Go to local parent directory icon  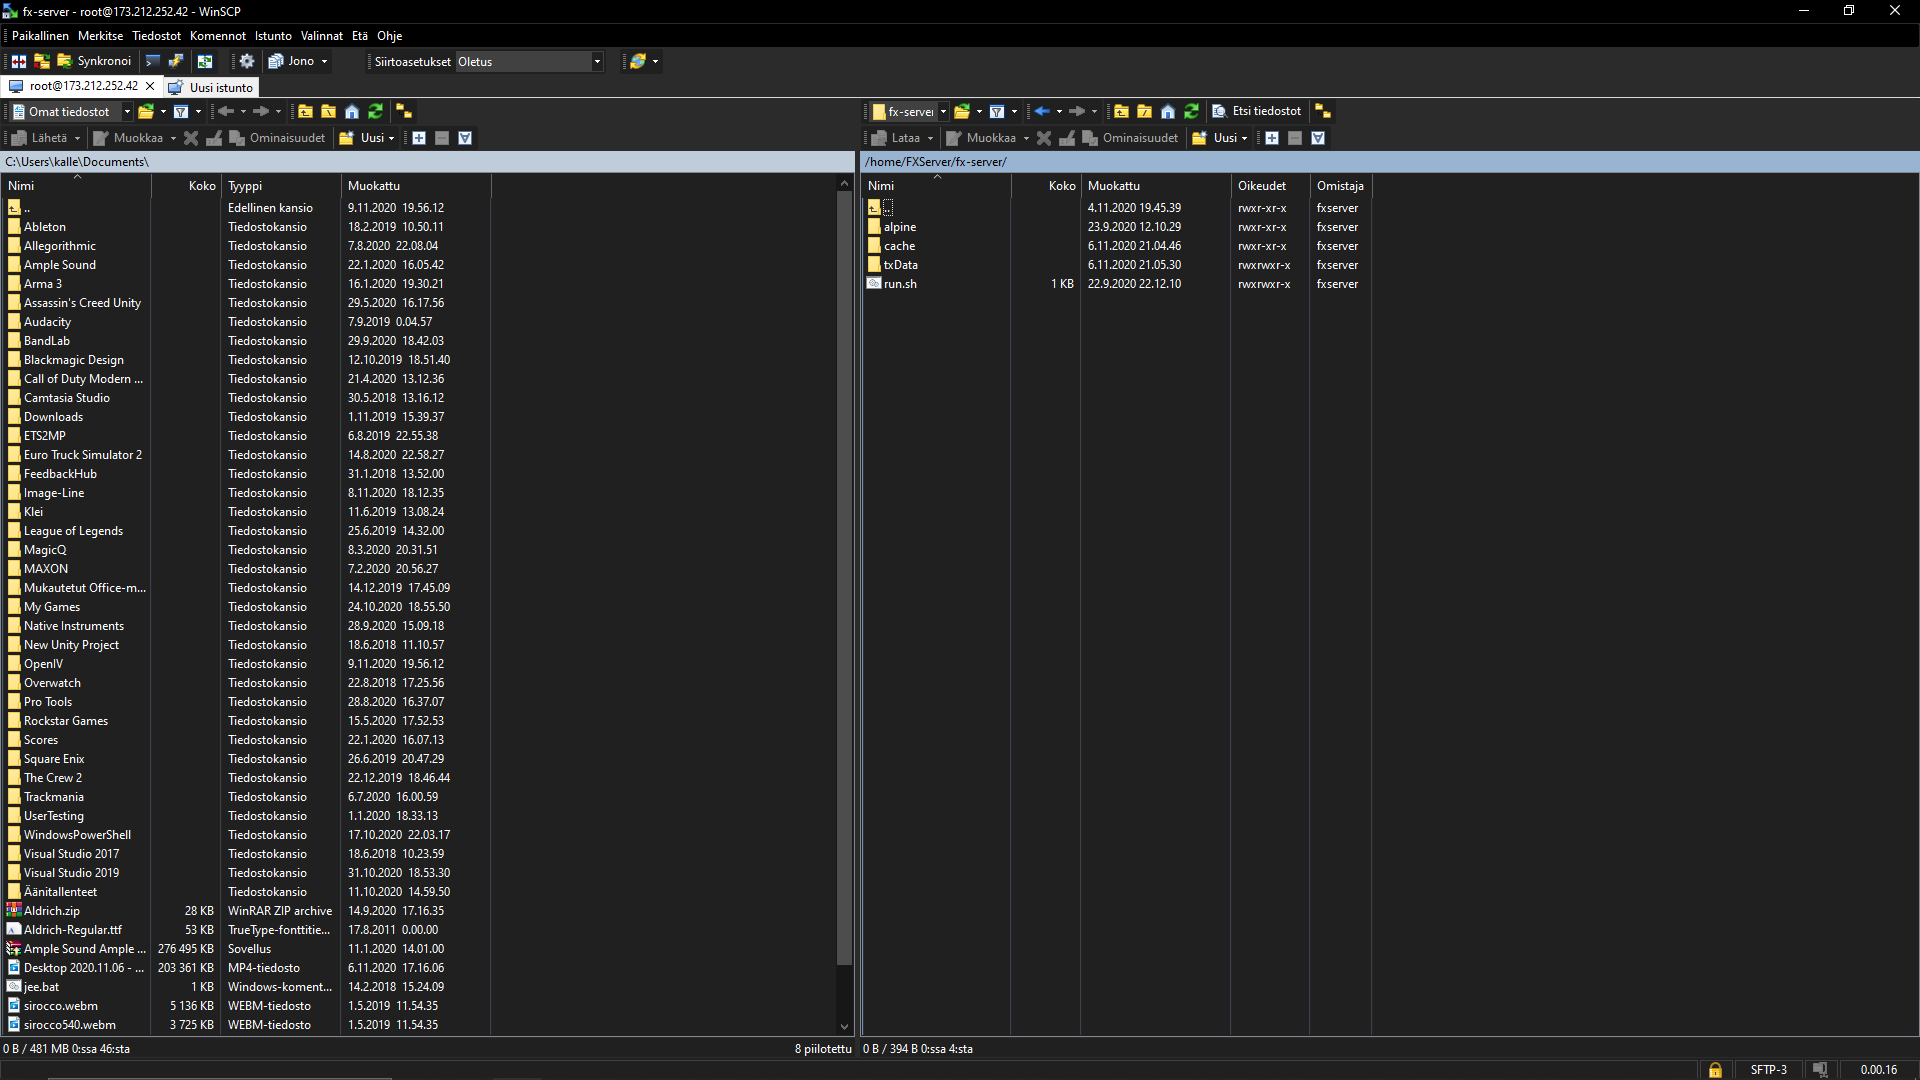click(305, 111)
